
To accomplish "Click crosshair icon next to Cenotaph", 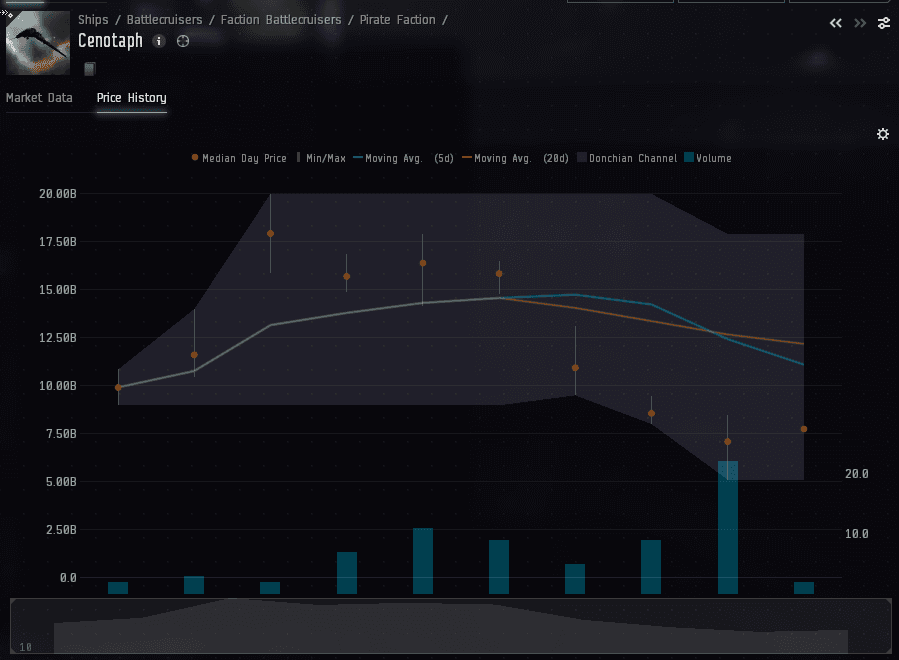I will click(183, 41).
